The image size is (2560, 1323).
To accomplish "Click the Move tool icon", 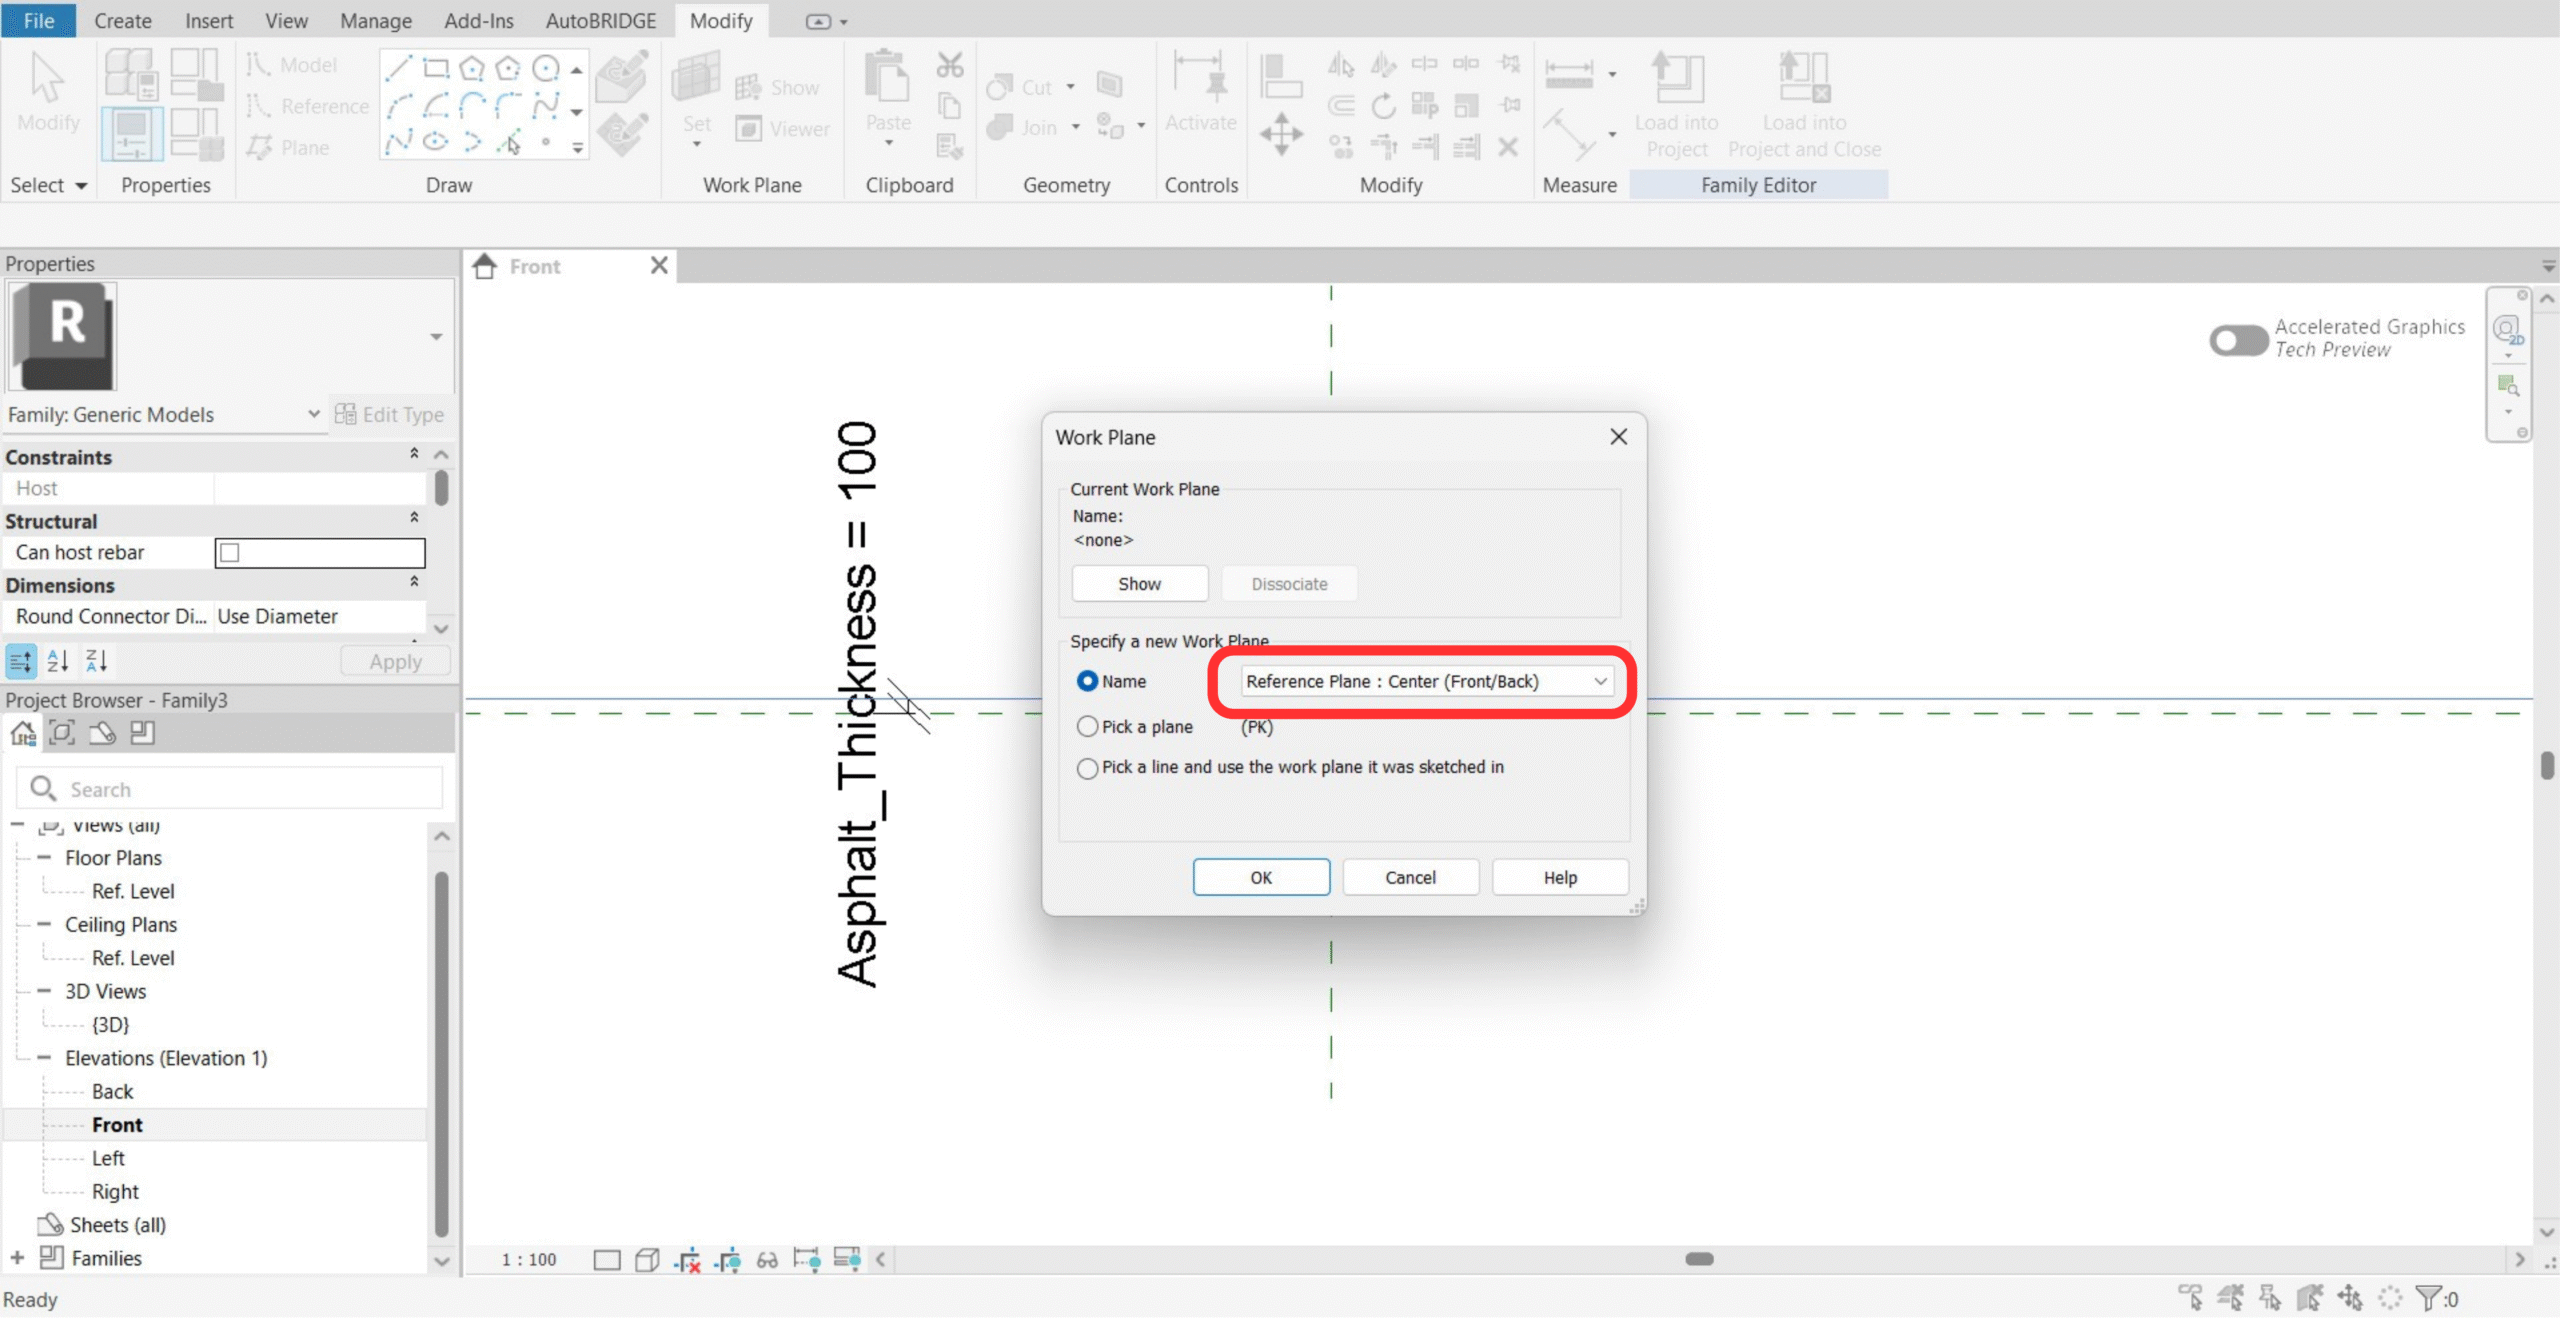I will [x=1281, y=133].
